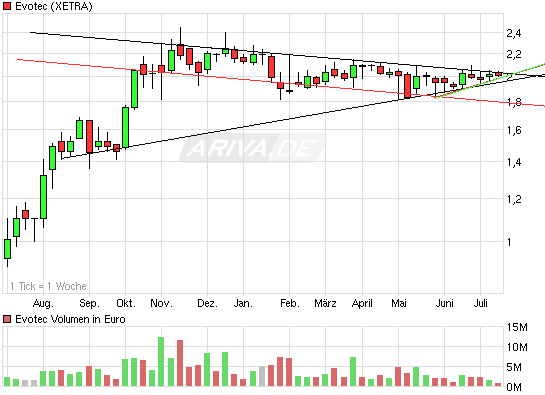Viewport: 545px width, 395px height.
Task: Click the price axis label '1'
Action: coord(509,242)
